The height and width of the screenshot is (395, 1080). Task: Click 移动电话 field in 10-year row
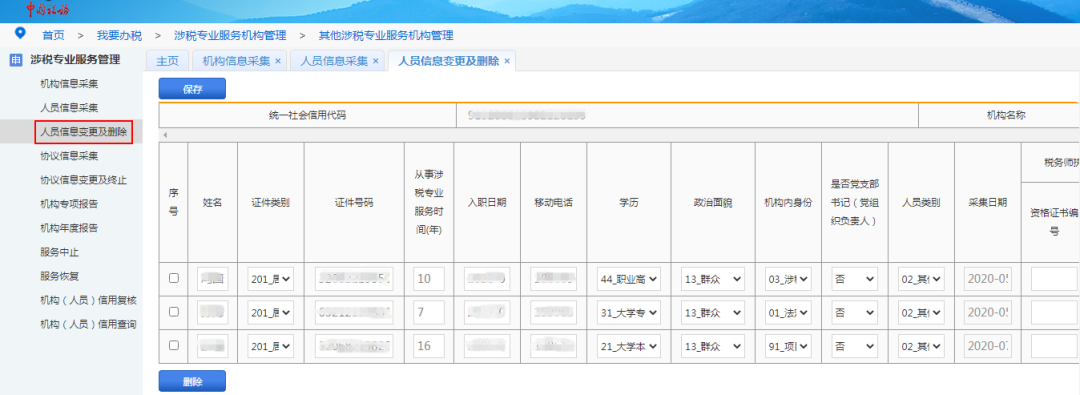point(554,279)
